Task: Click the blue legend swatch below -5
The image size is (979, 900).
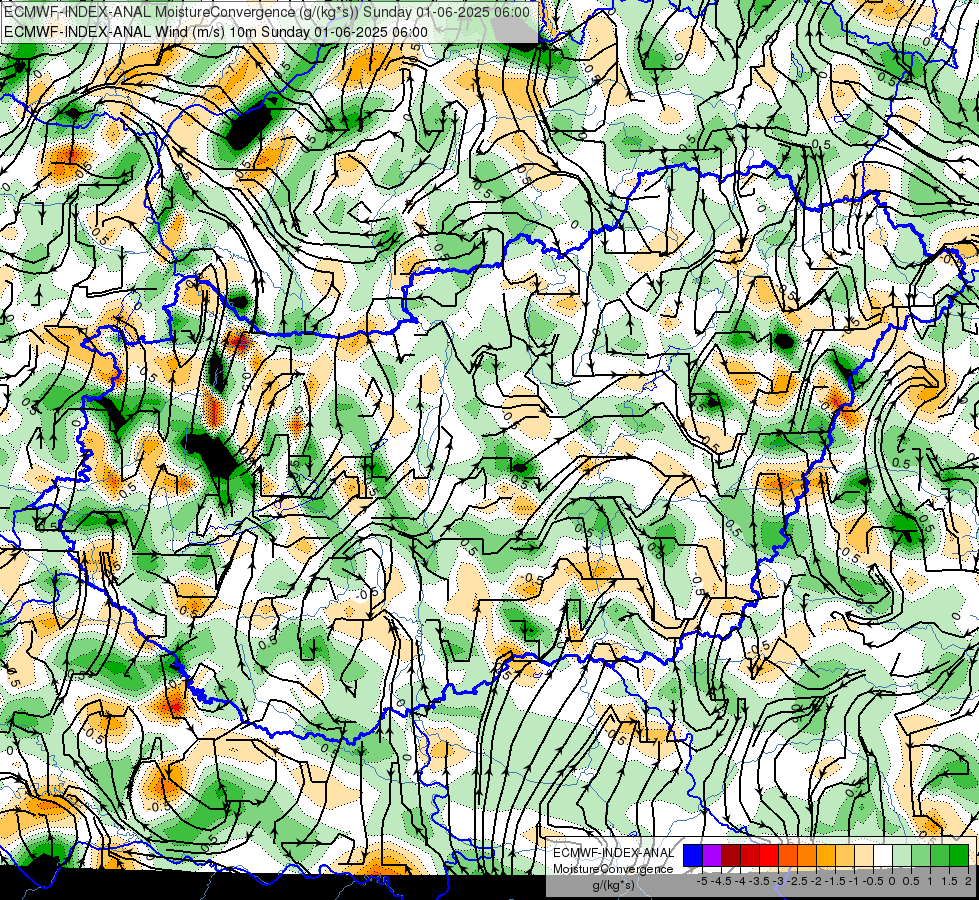Action: tap(693, 856)
